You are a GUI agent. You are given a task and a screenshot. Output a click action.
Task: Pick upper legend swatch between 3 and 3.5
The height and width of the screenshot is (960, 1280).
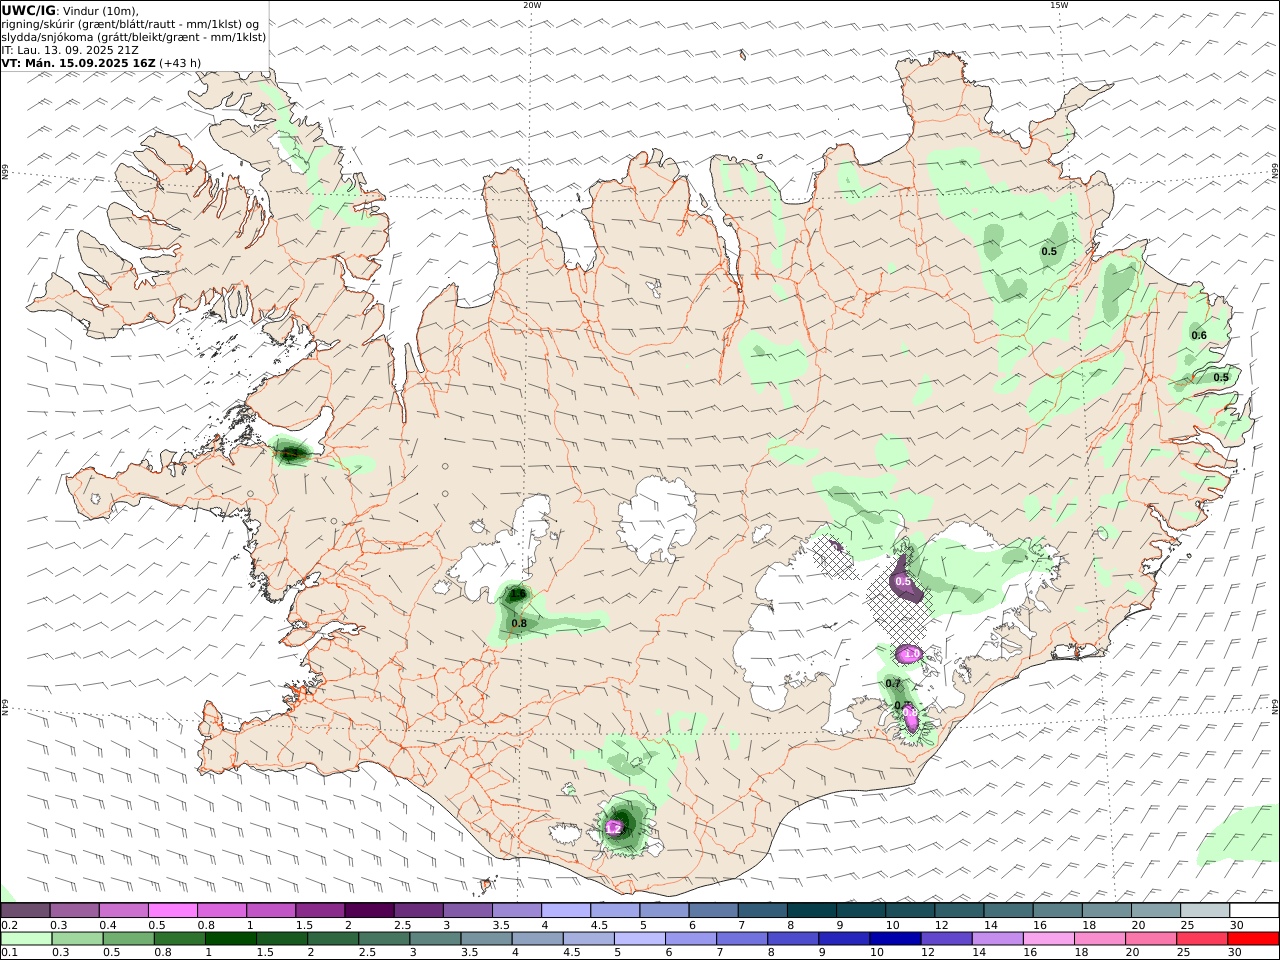tap(467, 910)
